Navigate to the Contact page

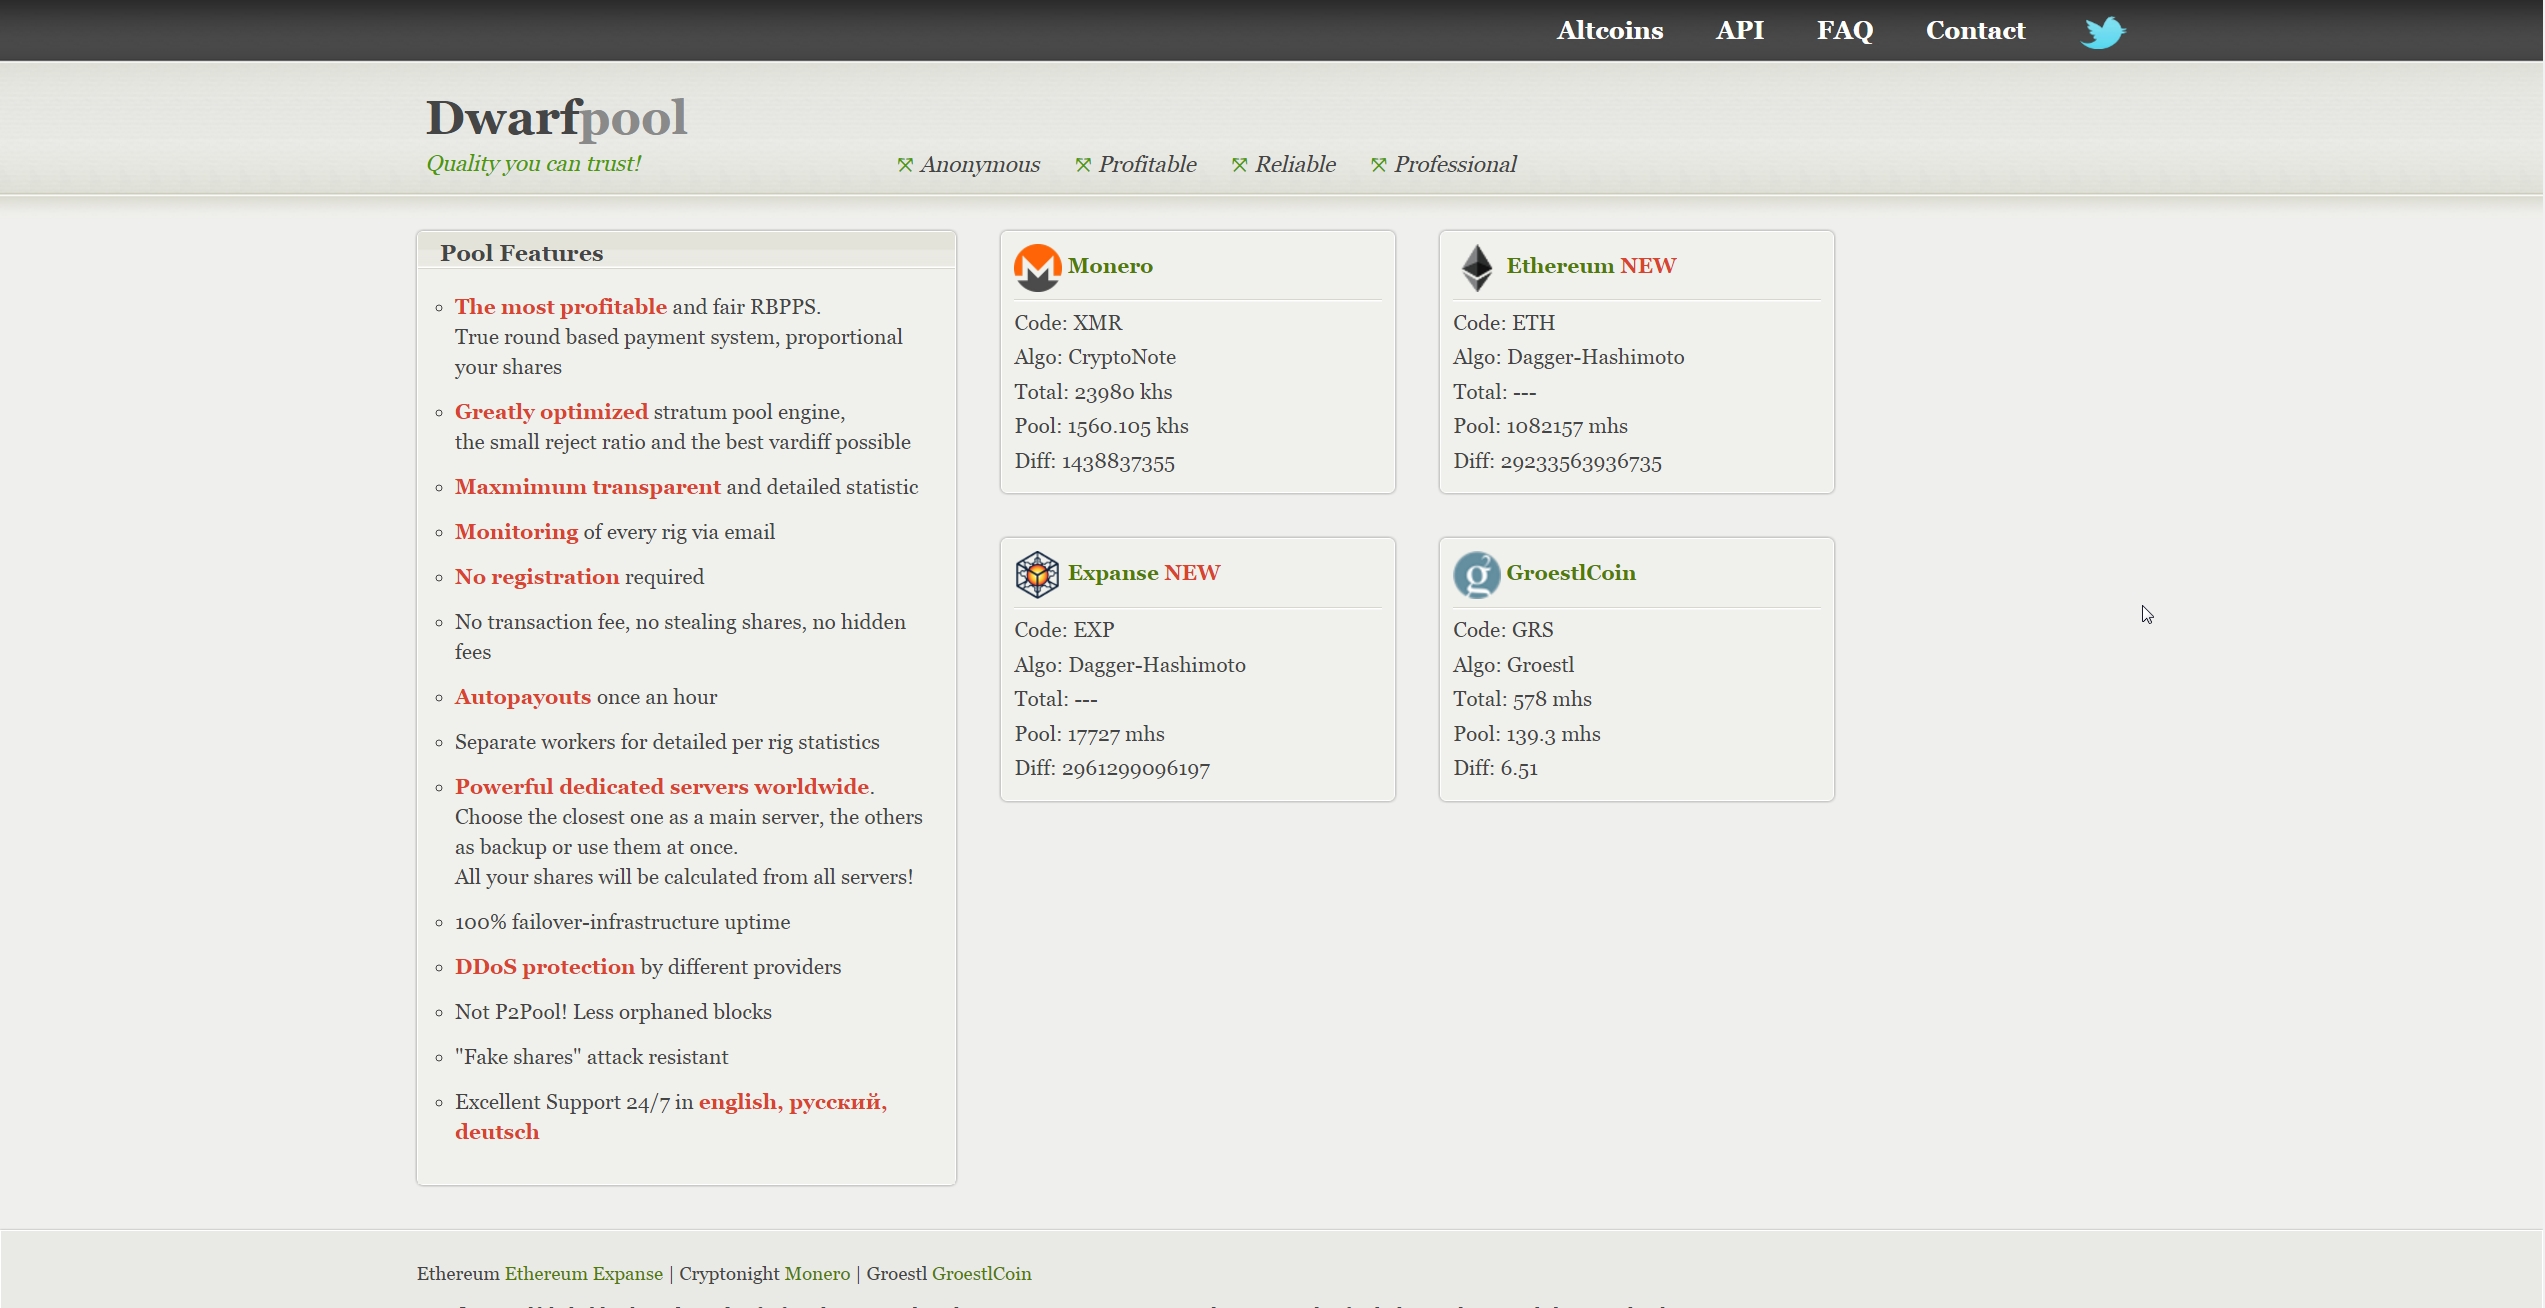coord(1975,31)
